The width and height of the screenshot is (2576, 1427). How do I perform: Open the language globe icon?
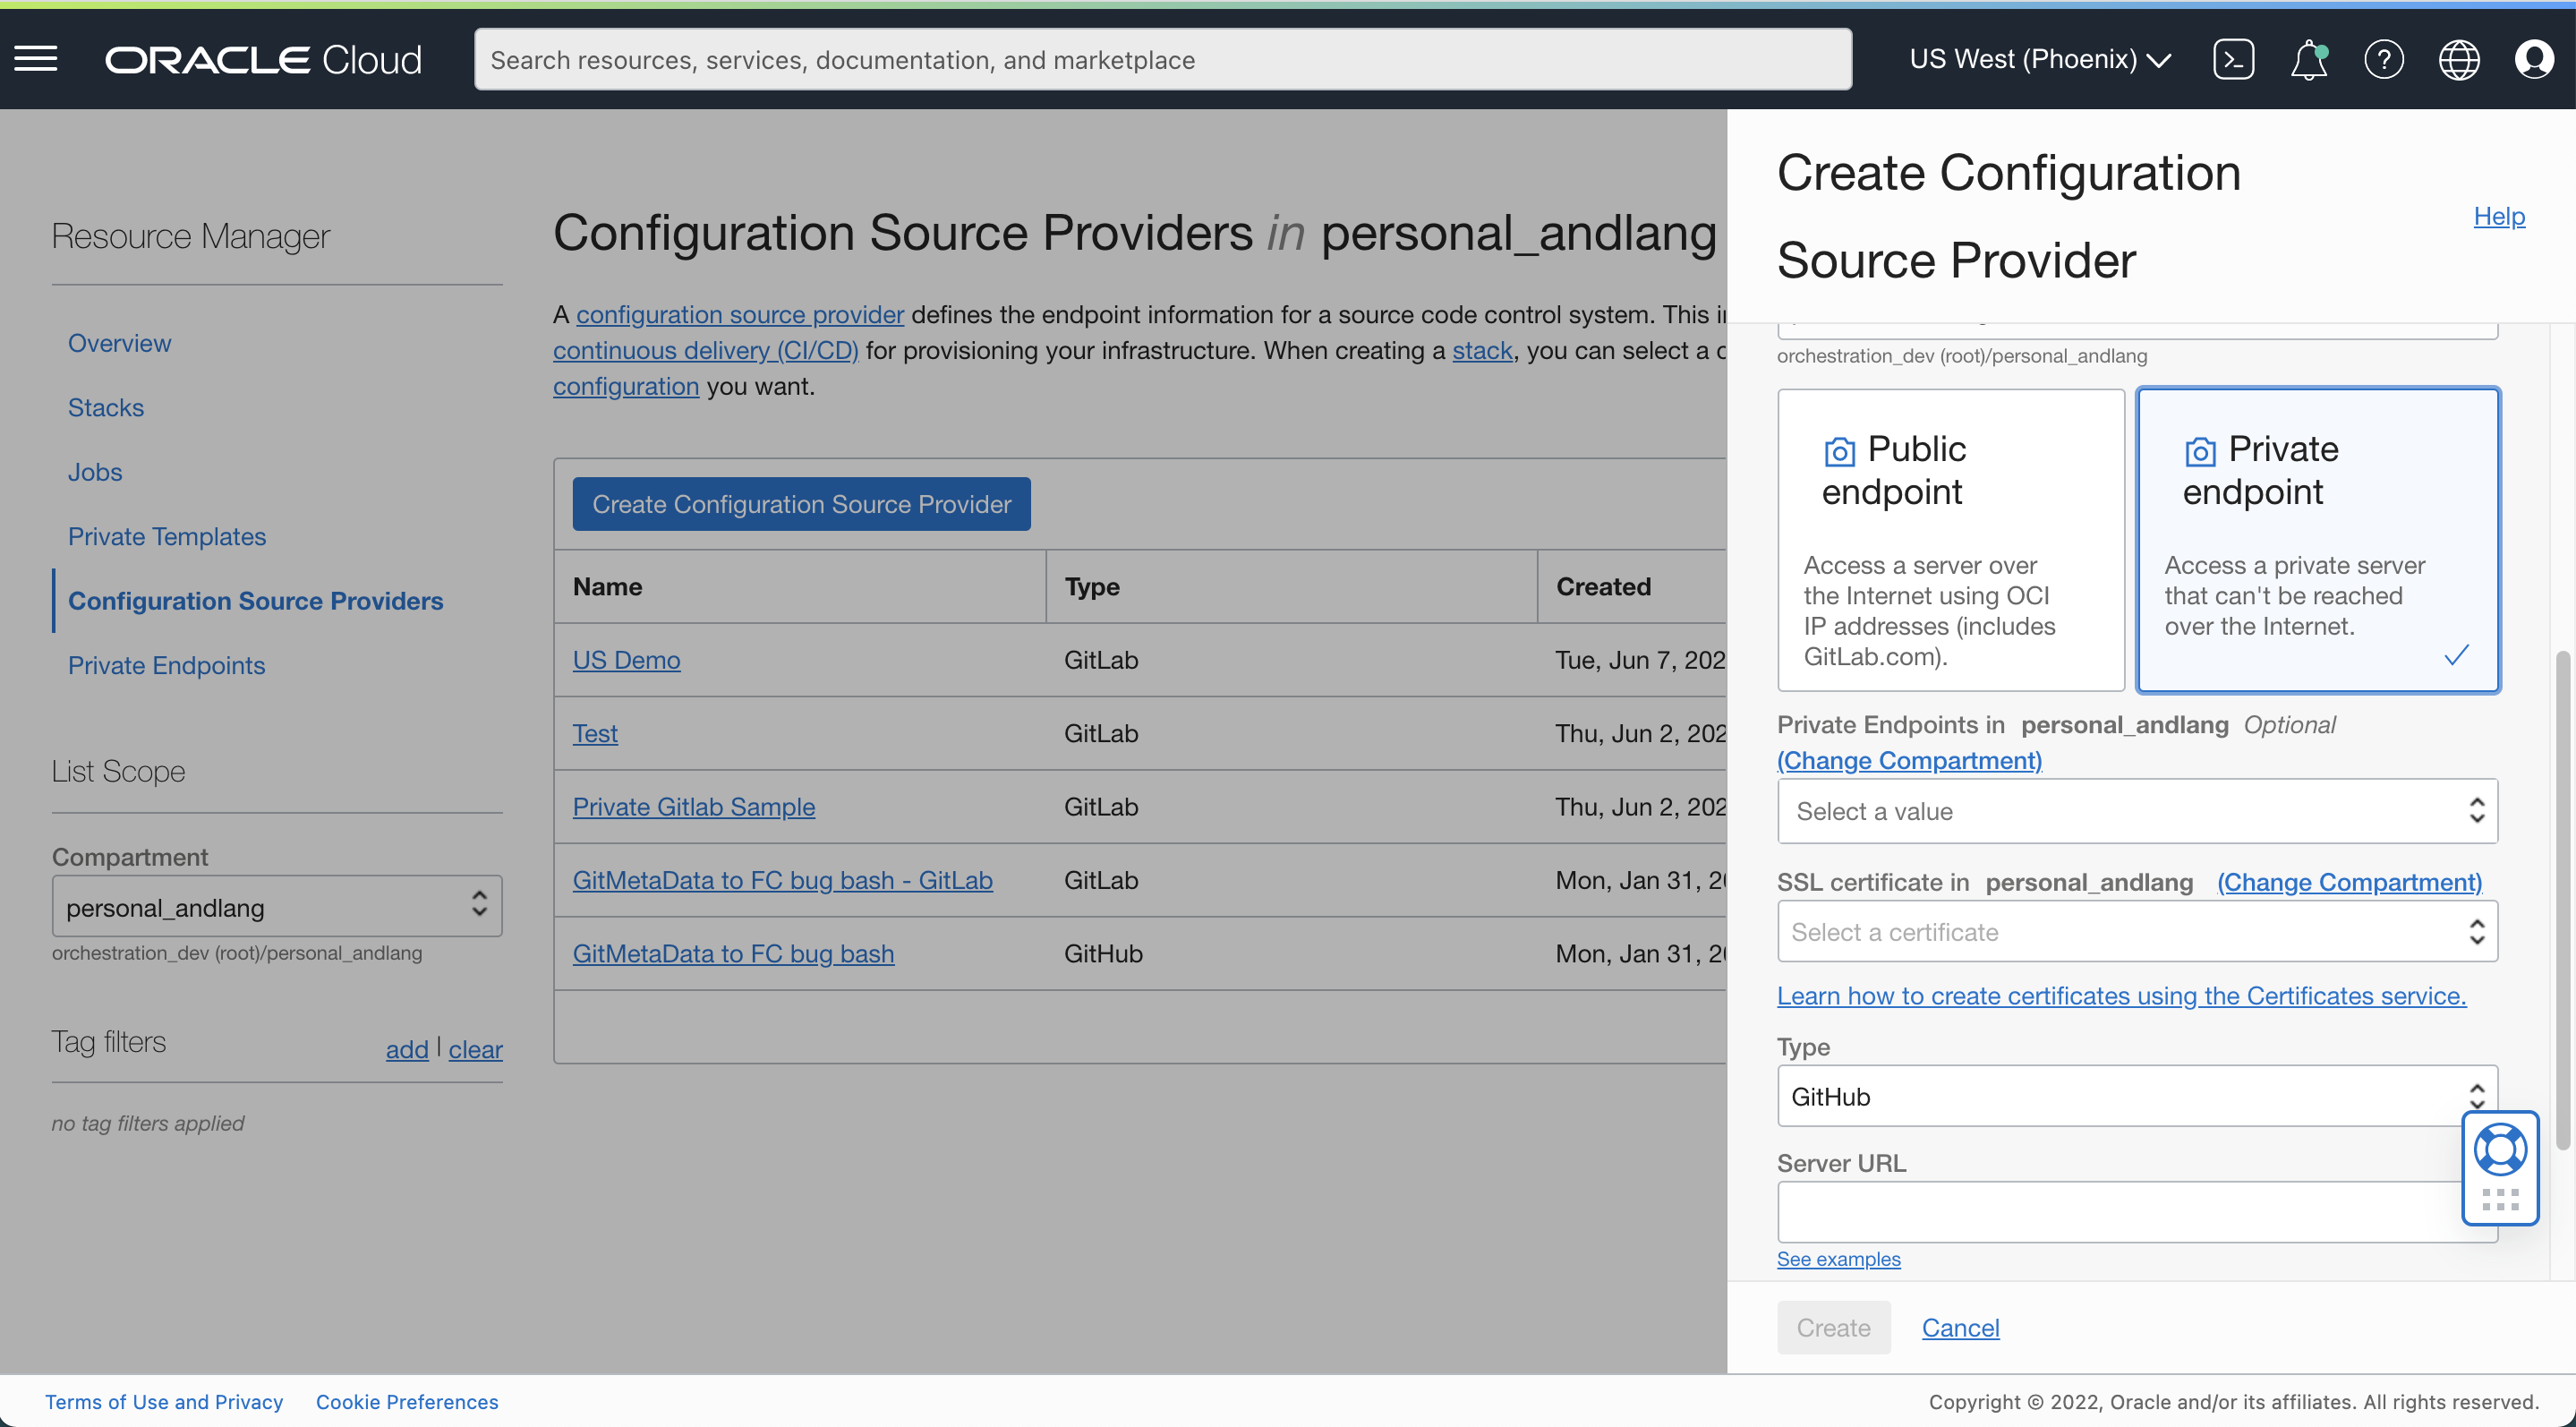[2459, 59]
